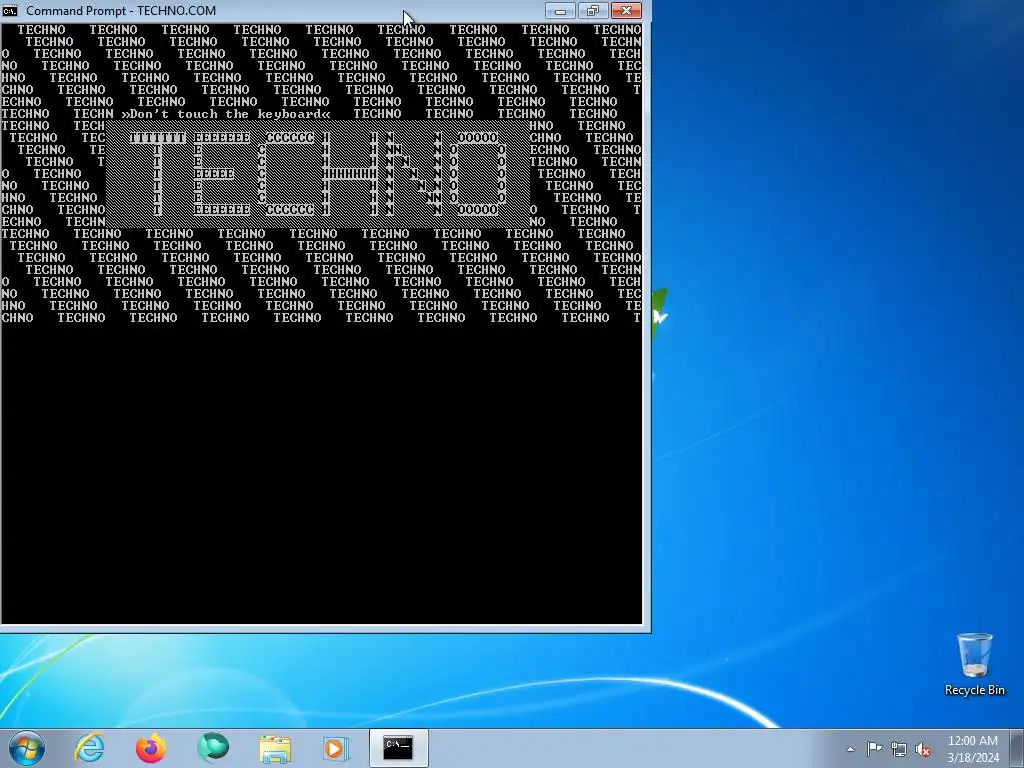Open the clock showing 12:00 AM
The width and height of the screenshot is (1024, 768).
972,748
